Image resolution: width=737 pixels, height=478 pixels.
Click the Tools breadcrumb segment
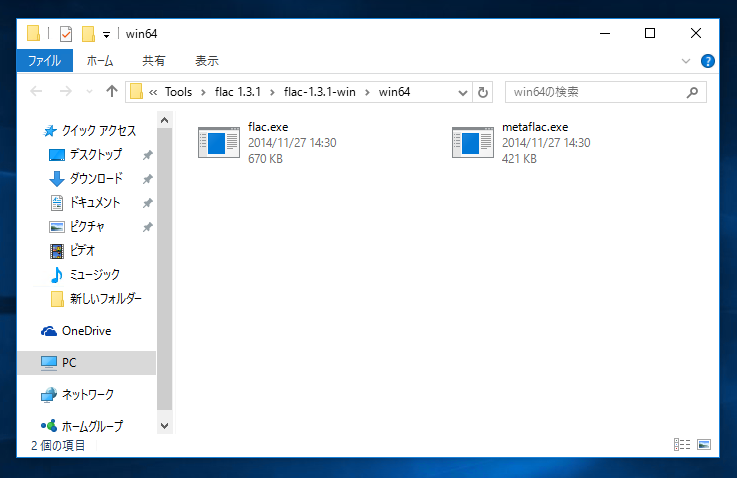coord(178,92)
